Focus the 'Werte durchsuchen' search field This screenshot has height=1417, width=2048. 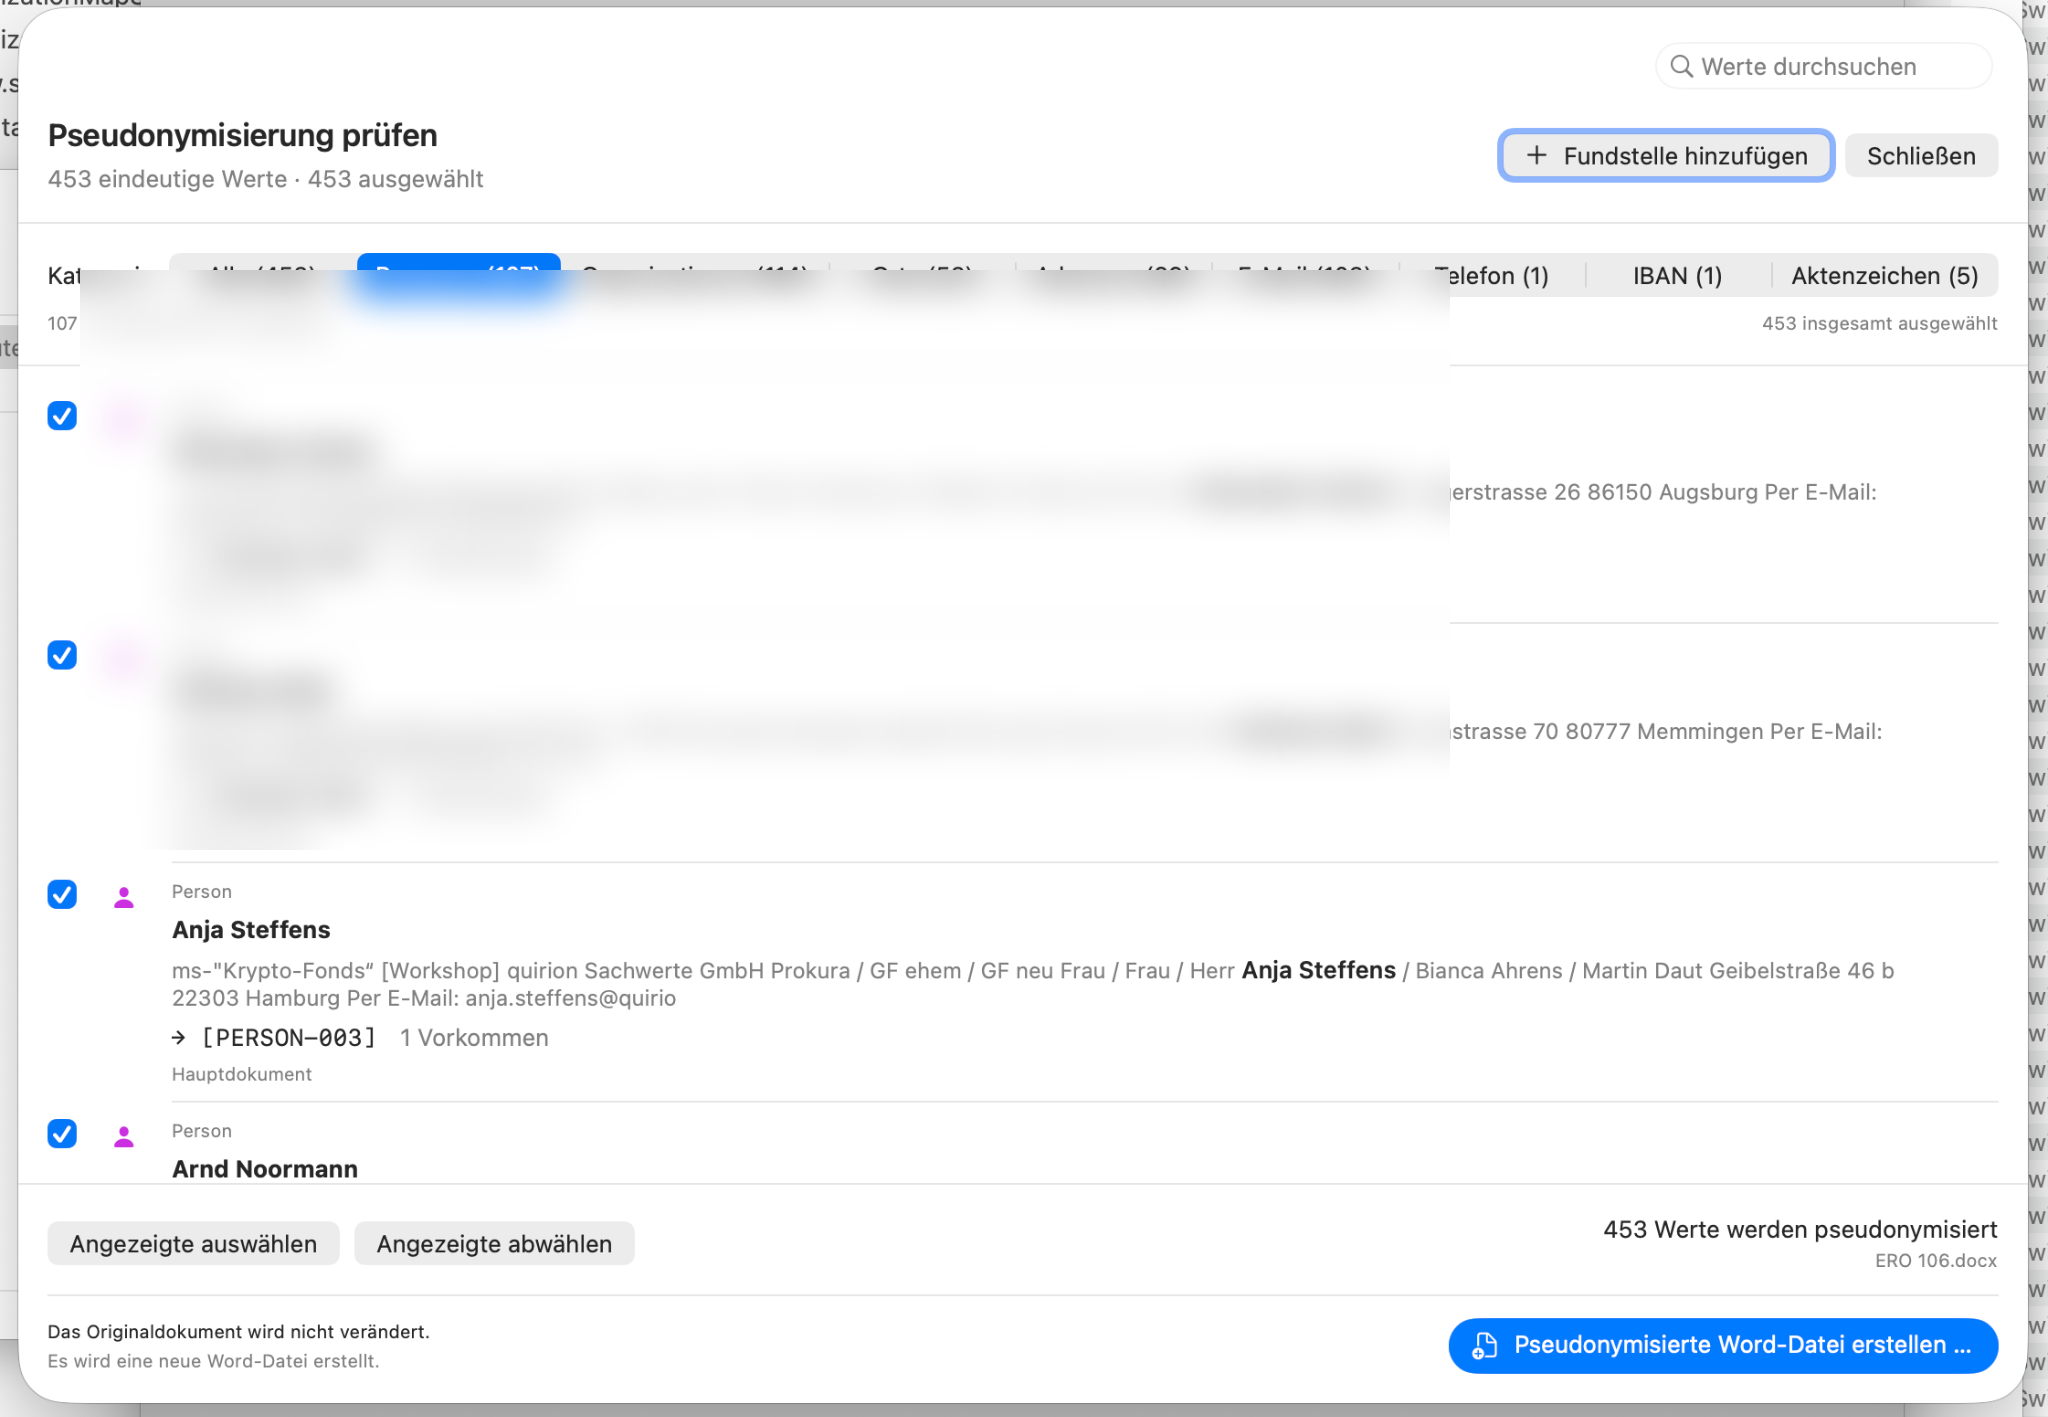1824,66
